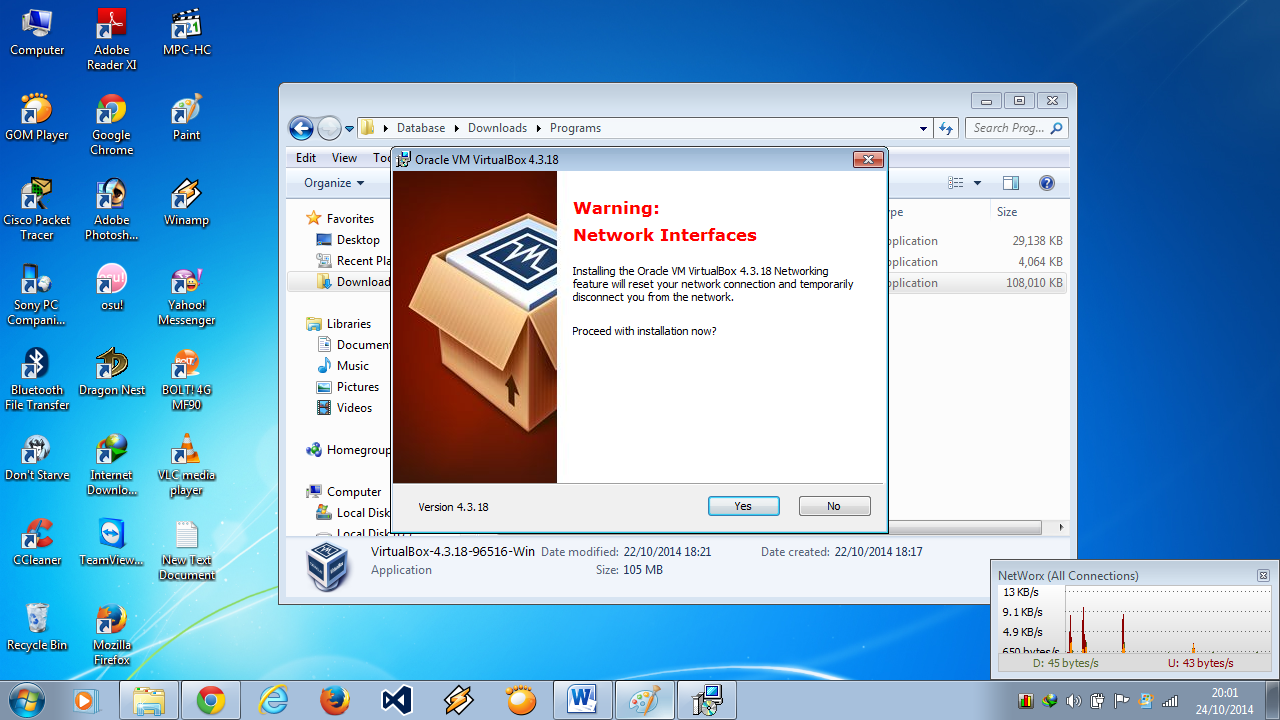
Task: Close the NetWorx graph window
Action: point(1263,576)
